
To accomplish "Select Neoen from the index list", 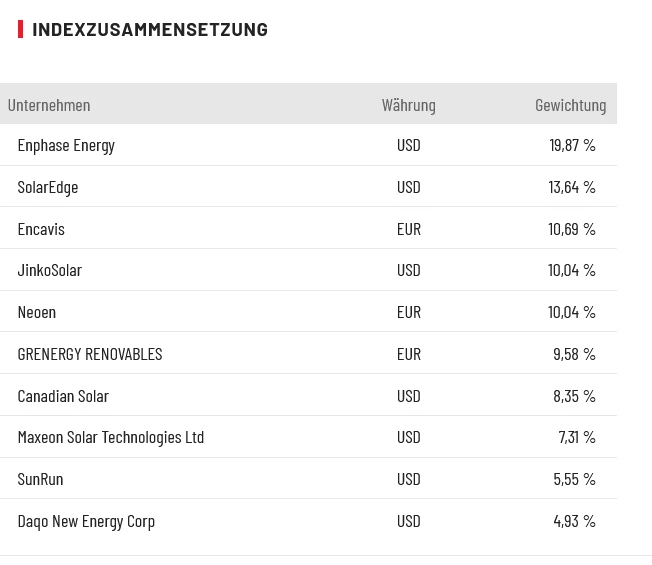I will [x=37, y=312].
